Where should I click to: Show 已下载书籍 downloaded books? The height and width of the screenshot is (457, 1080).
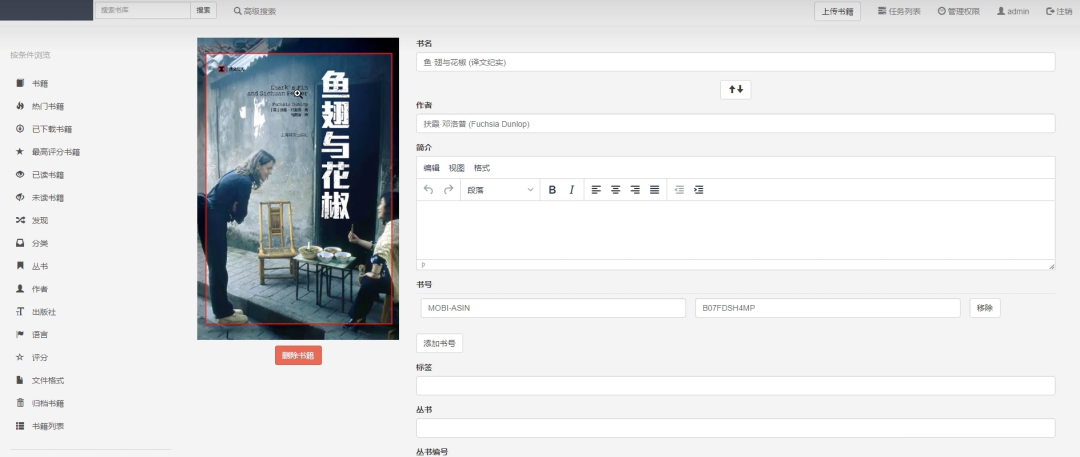pyautogui.click(x=44, y=129)
